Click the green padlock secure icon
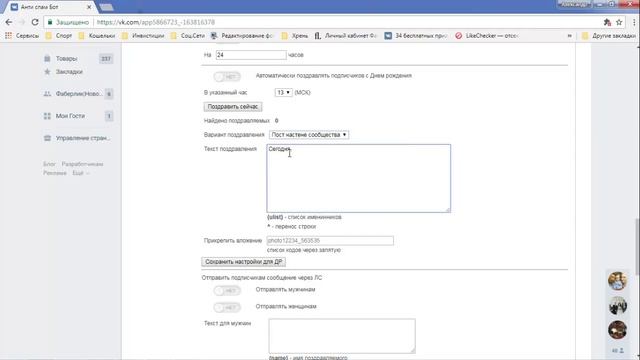This screenshot has height=360, width=640. pyautogui.click(x=50, y=22)
